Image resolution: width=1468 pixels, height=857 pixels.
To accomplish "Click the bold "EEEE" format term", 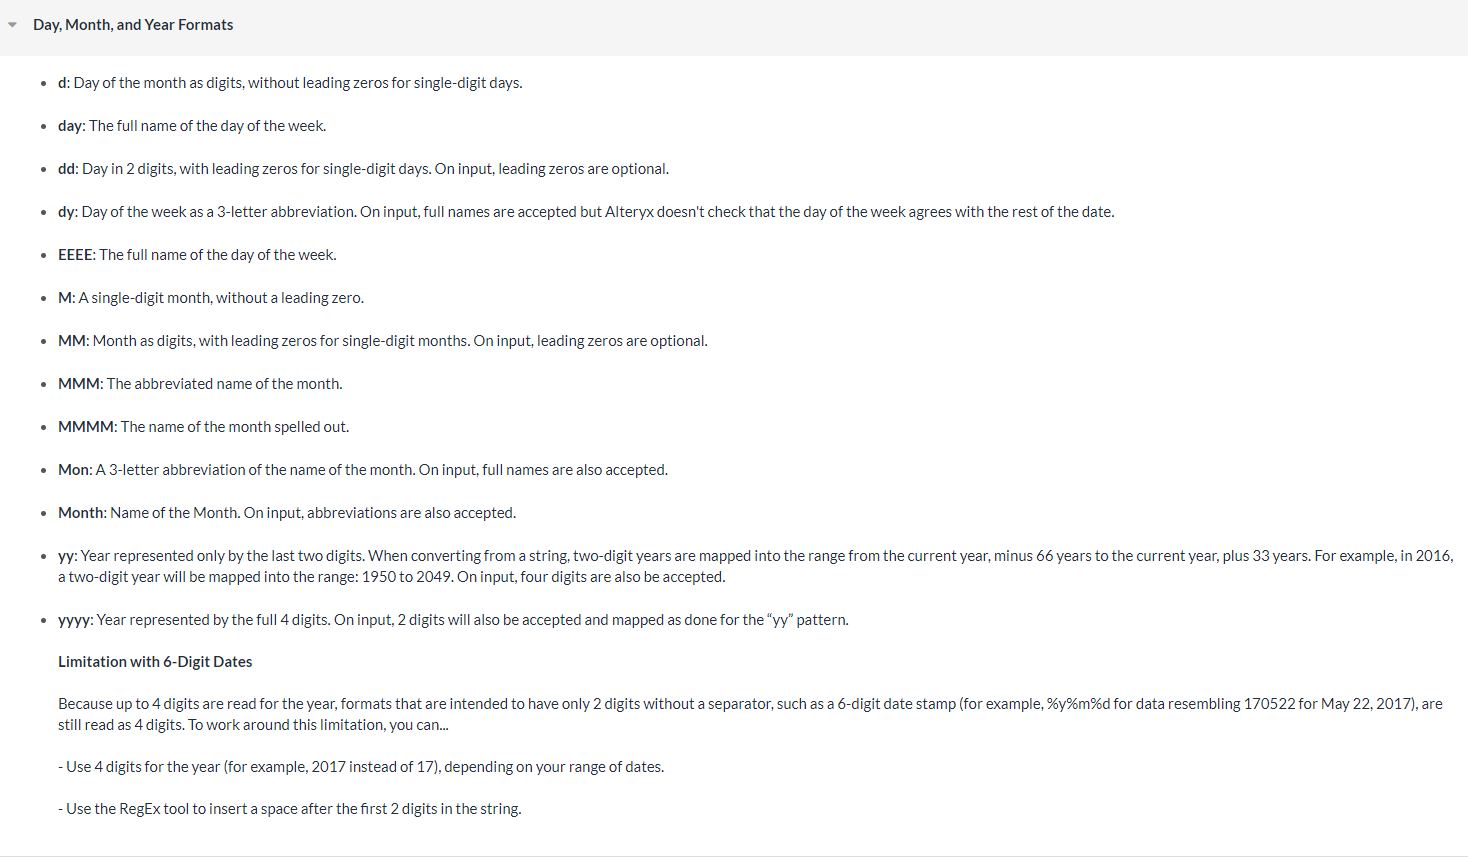I will (75, 255).
